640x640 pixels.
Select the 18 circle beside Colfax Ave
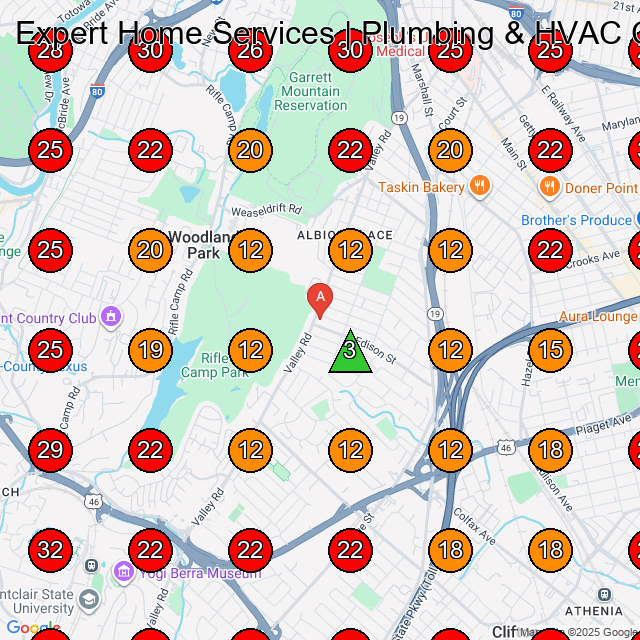click(450, 550)
